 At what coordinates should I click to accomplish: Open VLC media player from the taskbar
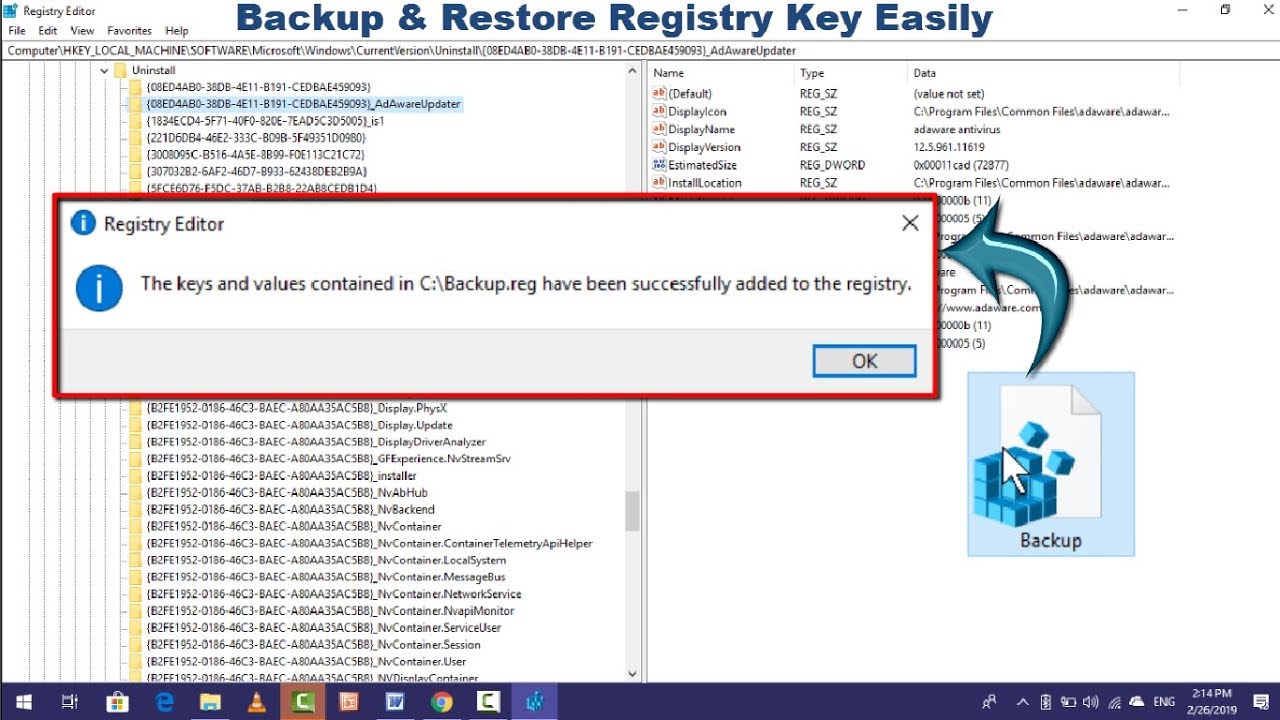click(x=256, y=702)
